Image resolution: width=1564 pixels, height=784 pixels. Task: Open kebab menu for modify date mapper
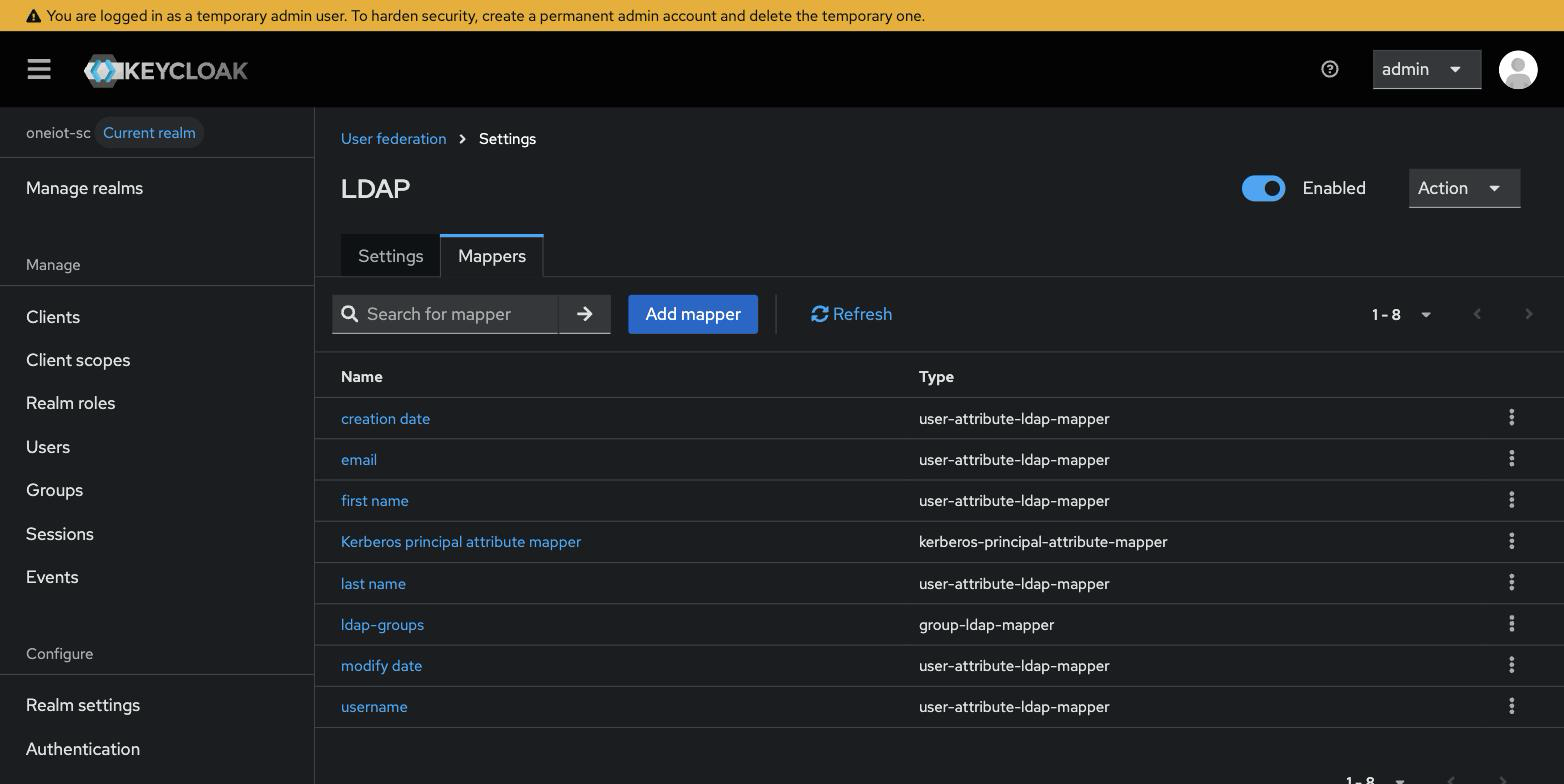[x=1511, y=664]
